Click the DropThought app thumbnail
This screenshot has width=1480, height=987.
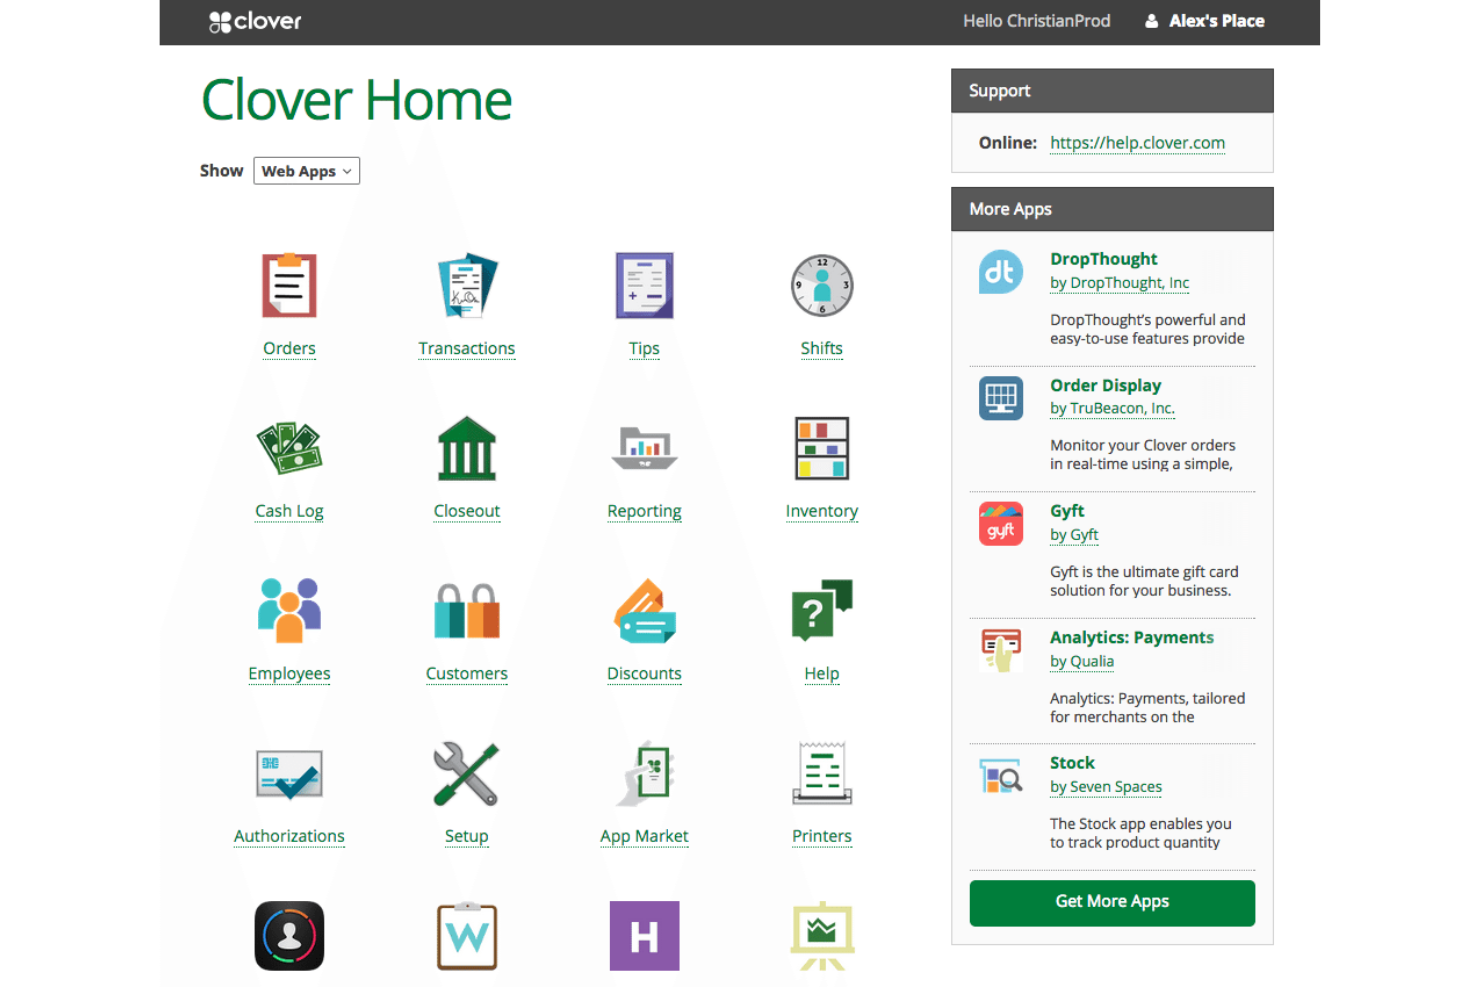(x=1001, y=271)
